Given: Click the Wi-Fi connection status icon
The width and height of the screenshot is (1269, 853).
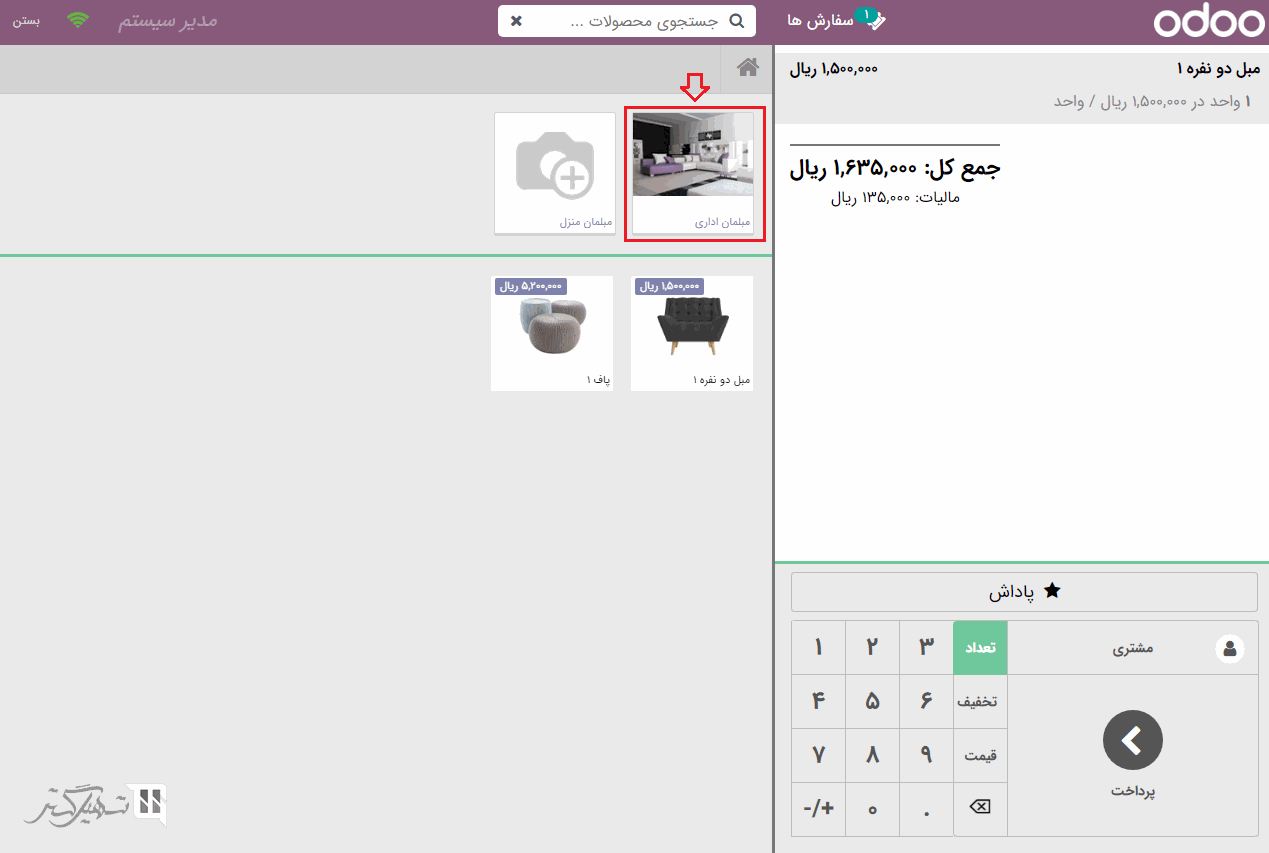Looking at the screenshot, I should (x=77, y=21).
